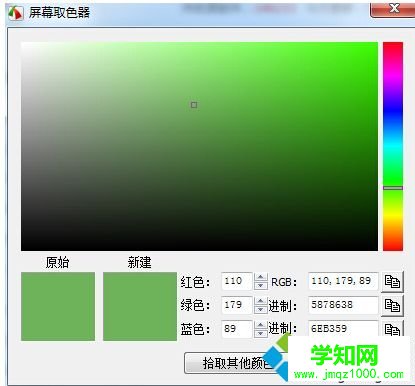Click the 屏幕取色器 app icon in title bar

[x=15, y=13]
